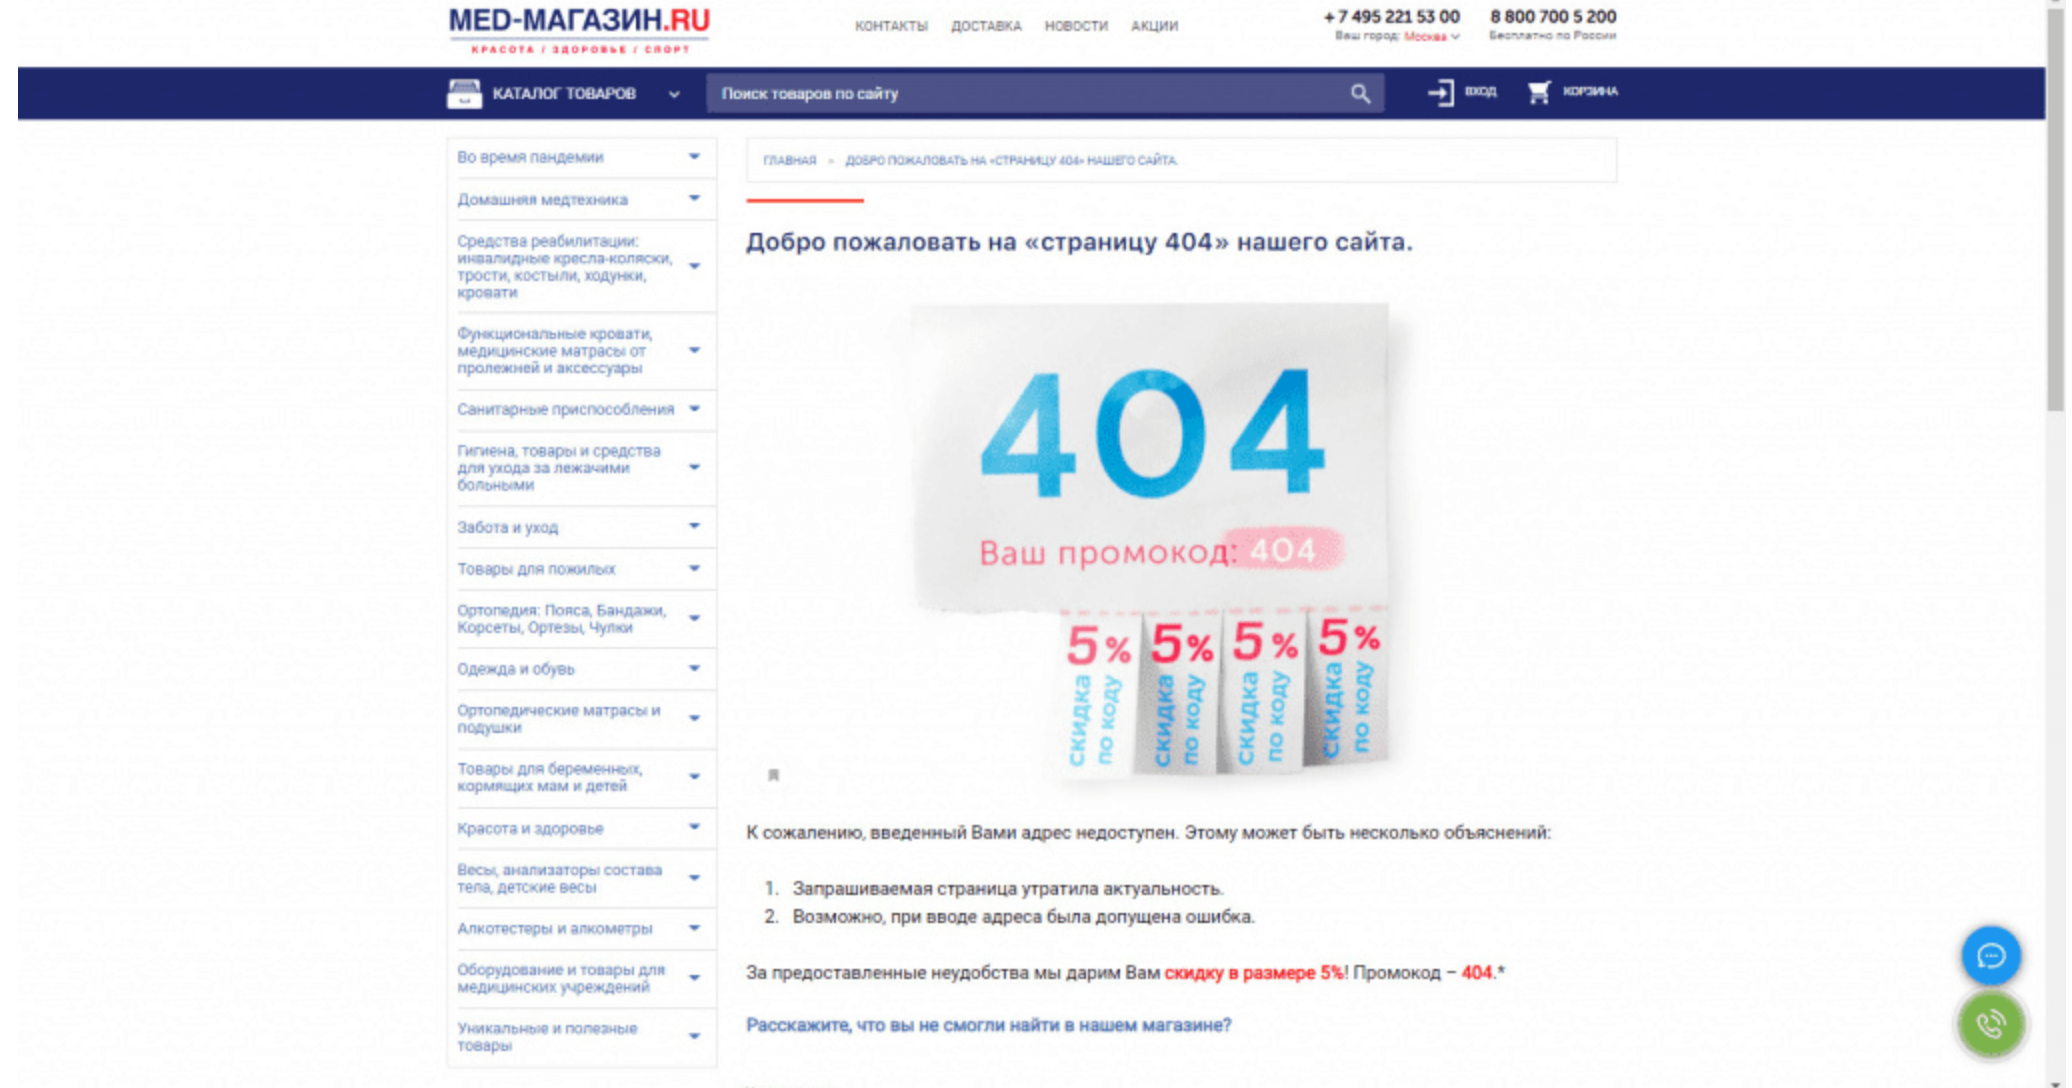Click the small bookmark icon below image
Screen dimensions: 2072x1088
click(x=773, y=775)
